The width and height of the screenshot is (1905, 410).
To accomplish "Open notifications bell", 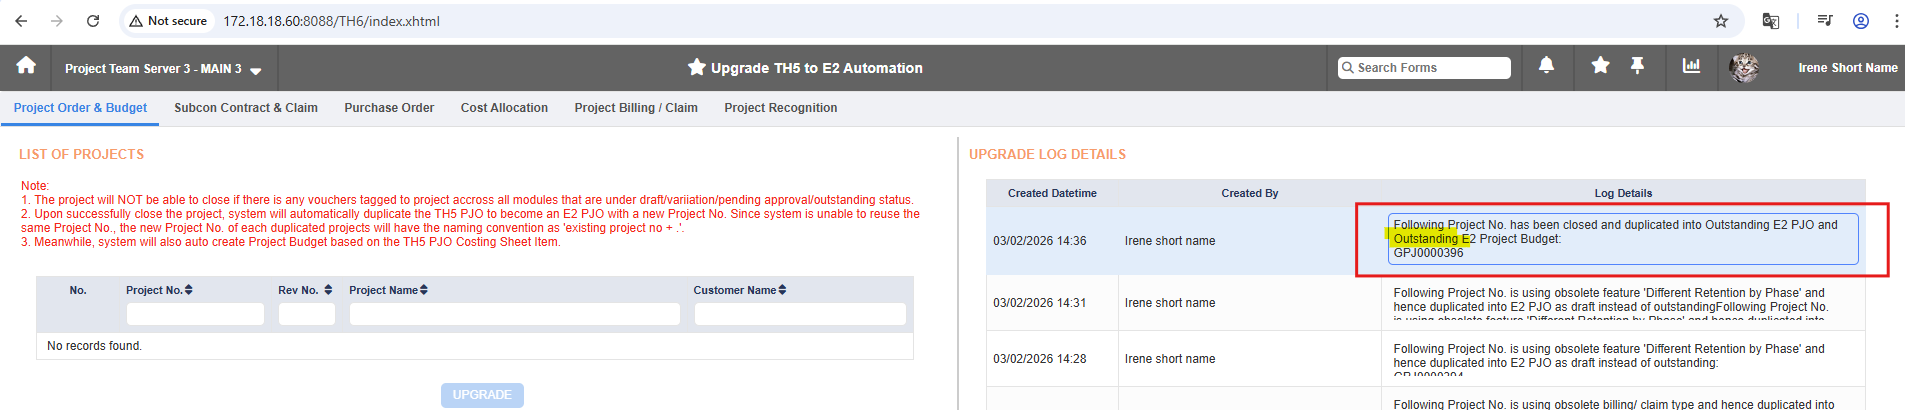I will 1546,66.
